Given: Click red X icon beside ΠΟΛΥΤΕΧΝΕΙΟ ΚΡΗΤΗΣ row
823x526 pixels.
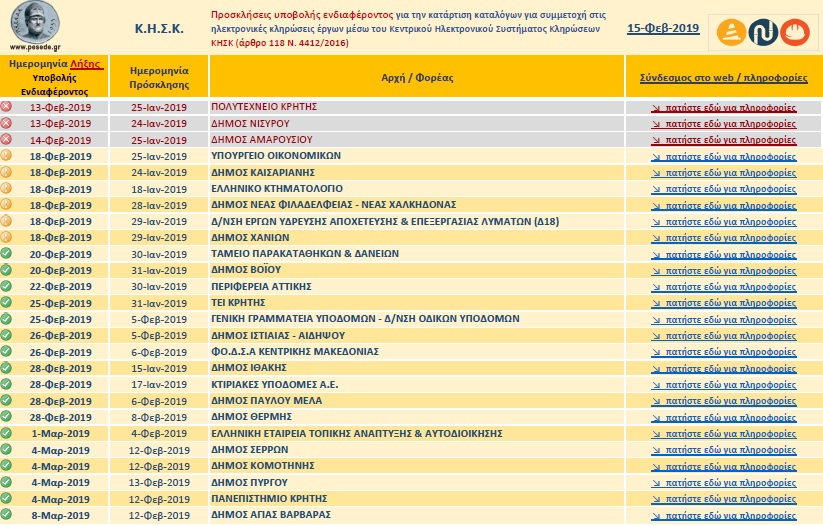Looking at the screenshot, I should [7, 106].
